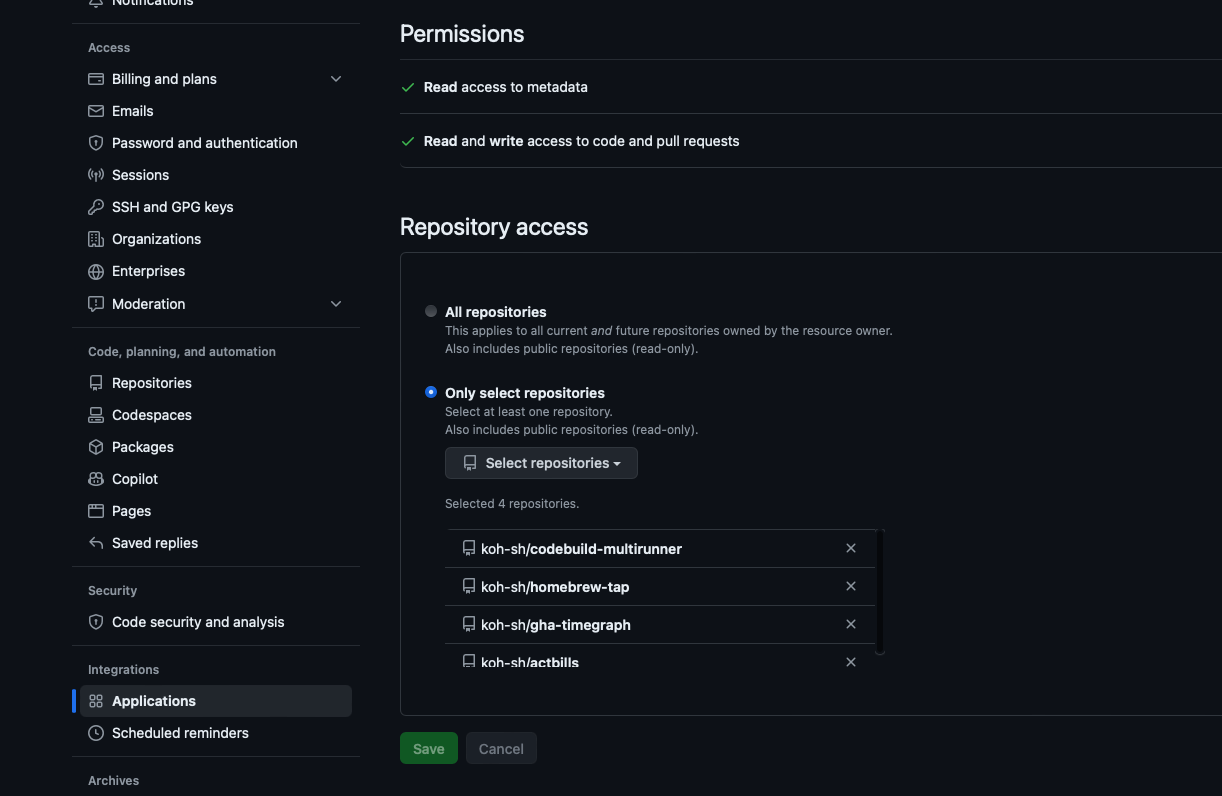Click the package cube icon beside Packages

pos(96,447)
